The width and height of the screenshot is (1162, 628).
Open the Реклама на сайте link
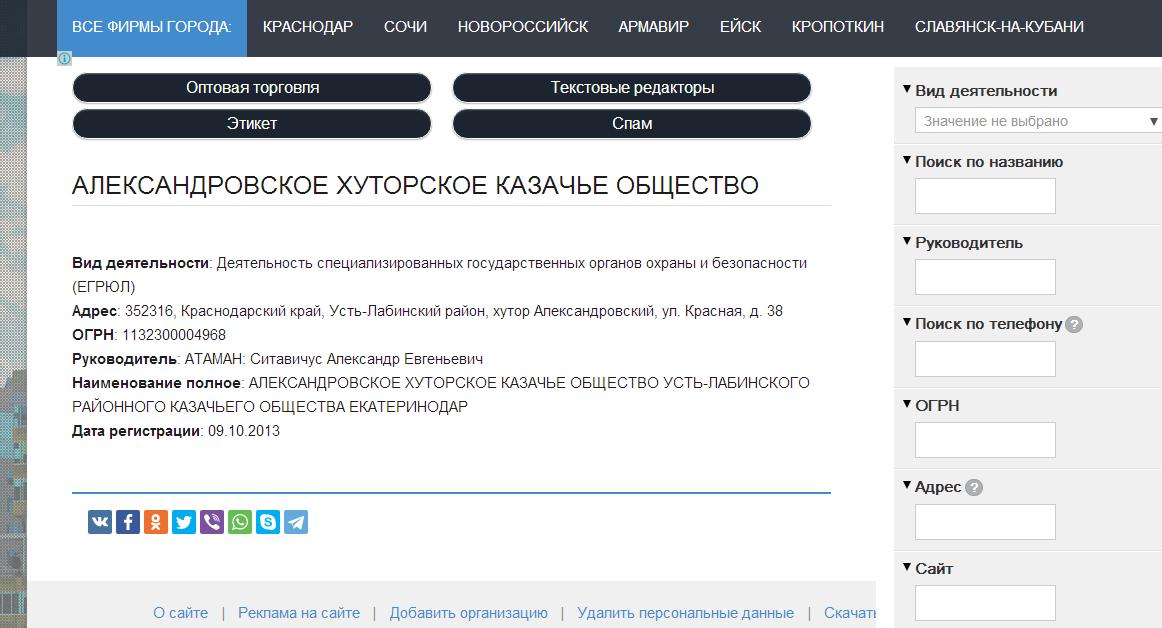(299, 613)
